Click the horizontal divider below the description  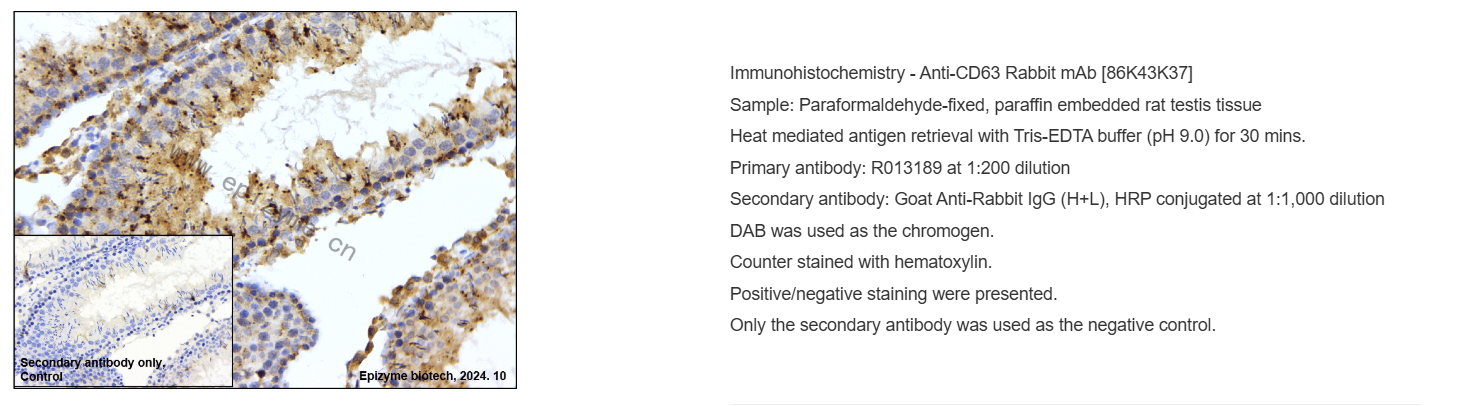tap(1074, 404)
